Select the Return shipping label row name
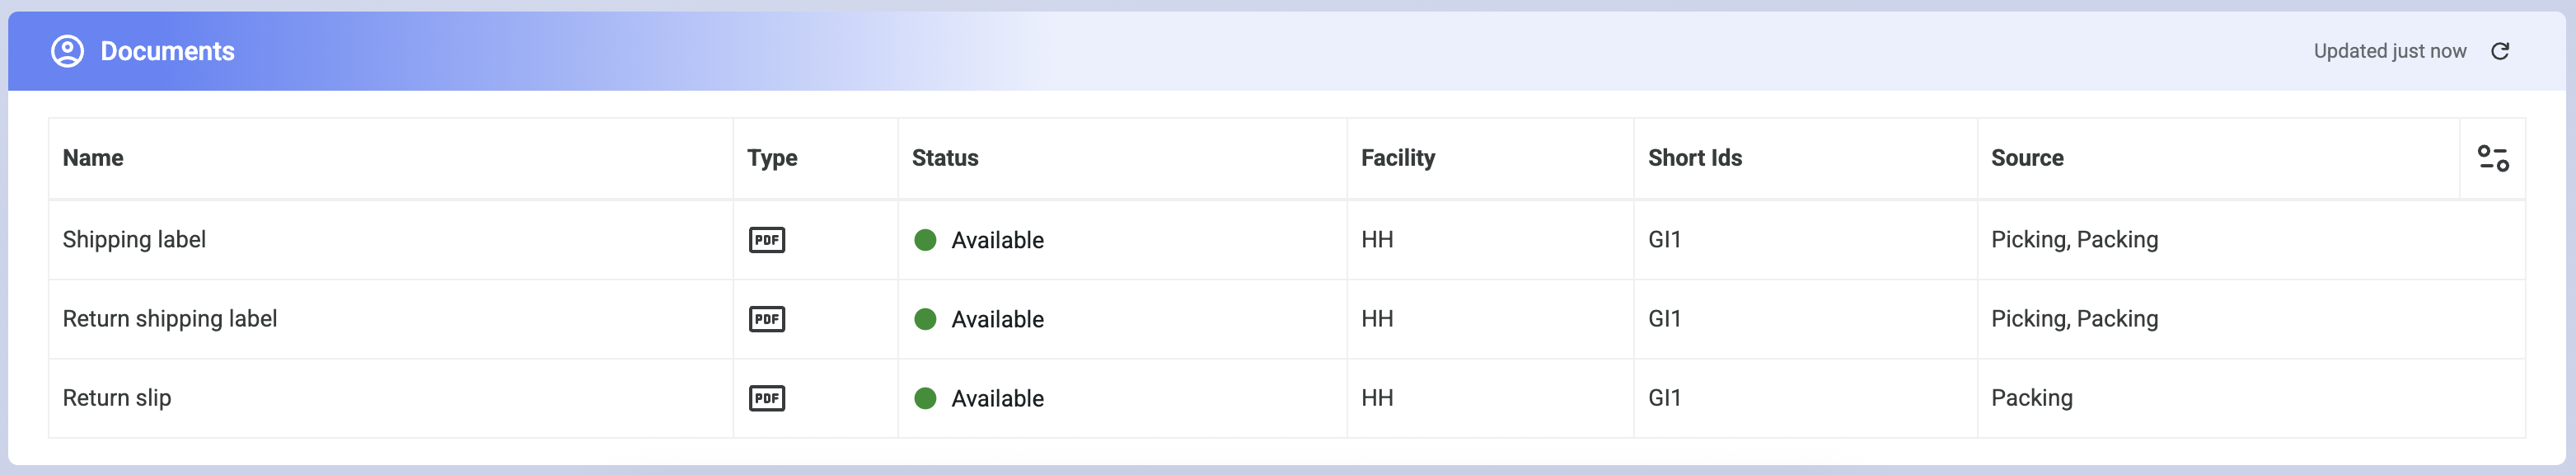Screen dimensions: 2576x475 pyautogui.click(x=170, y=319)
